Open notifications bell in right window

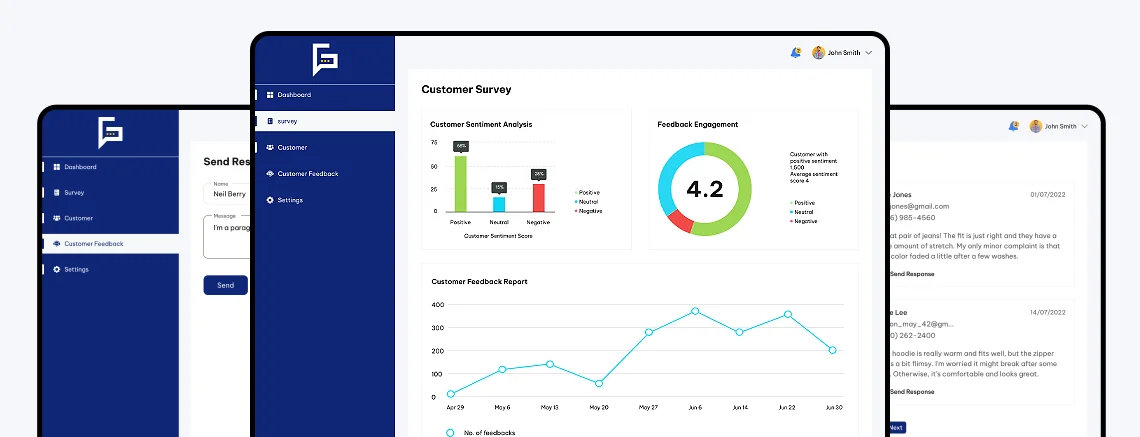click(1013, 126)
